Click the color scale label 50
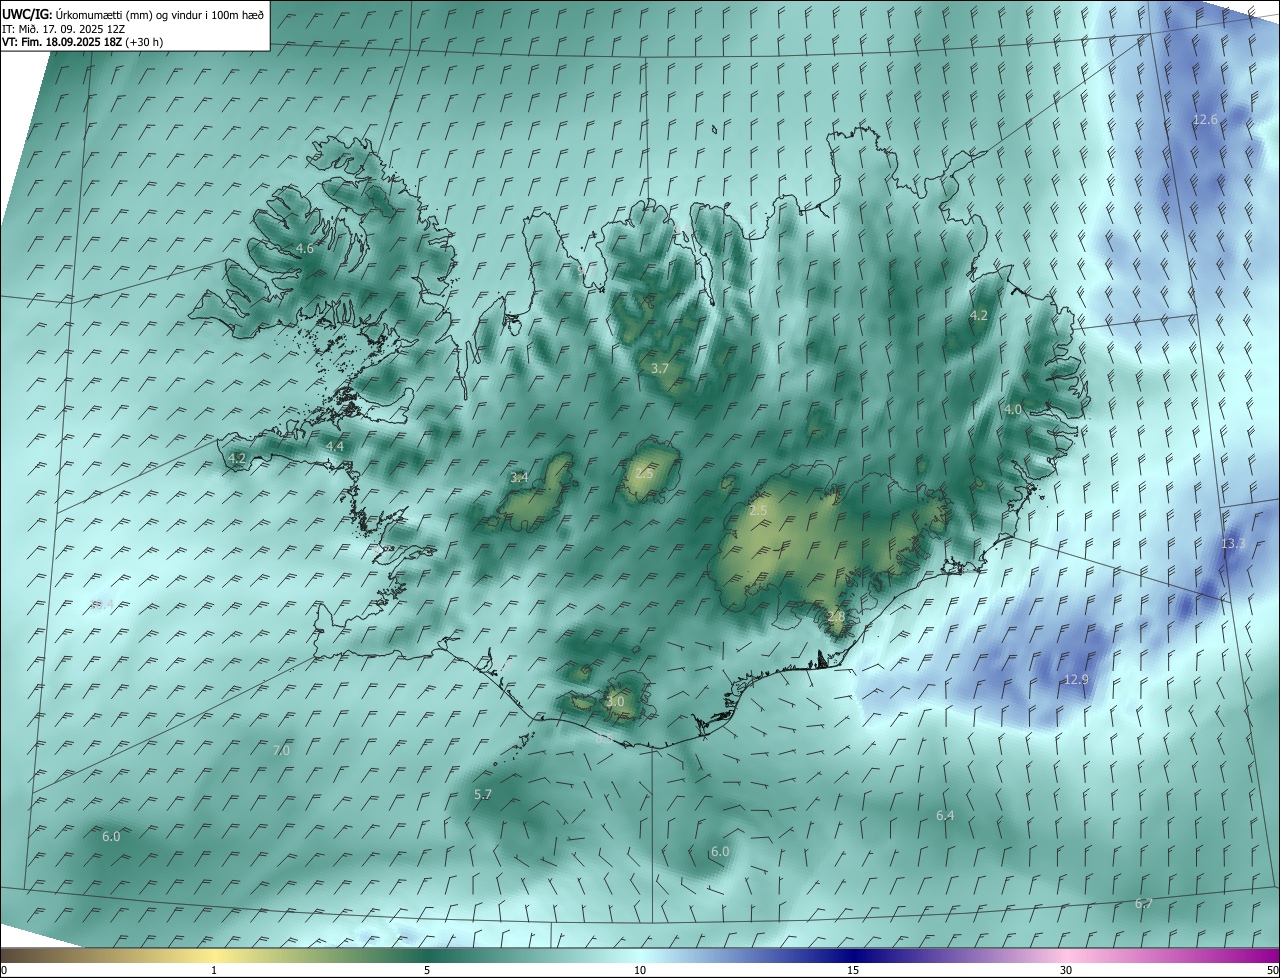This screenshot has width=1280, height=978. pyautogui.click(x=1272, y=971)
